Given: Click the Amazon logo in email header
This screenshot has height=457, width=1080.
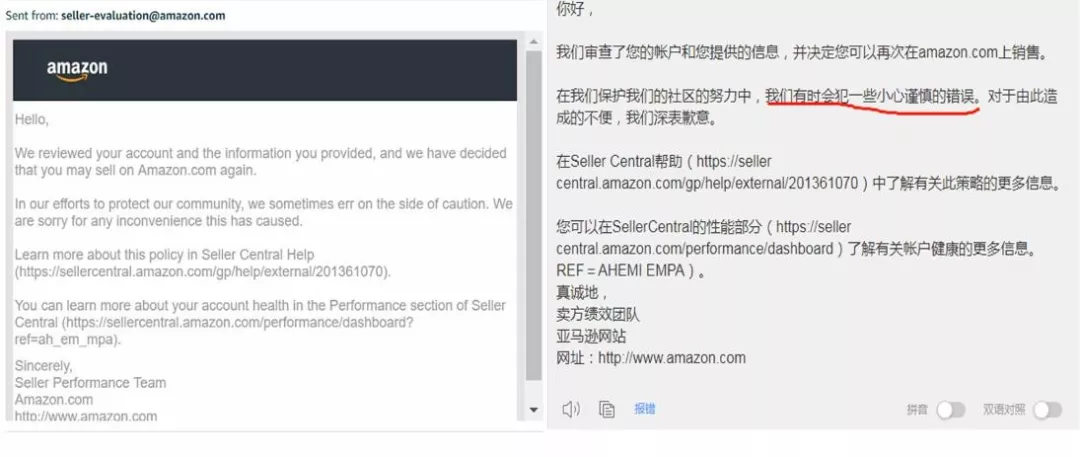Looking at the screenshot, I should pos(76,70).
